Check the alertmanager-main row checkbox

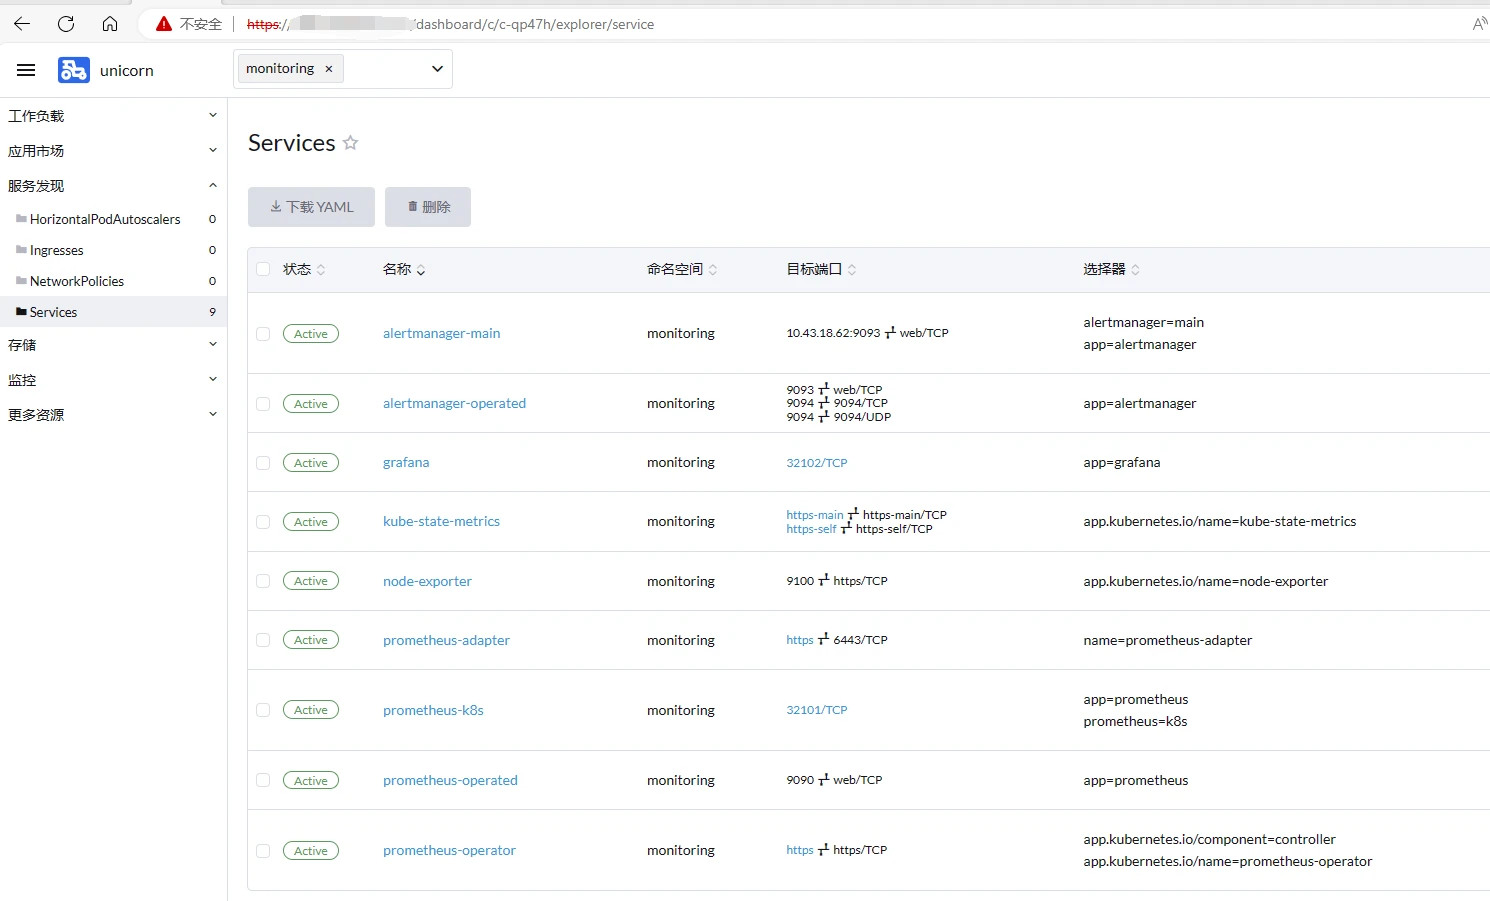263,334
